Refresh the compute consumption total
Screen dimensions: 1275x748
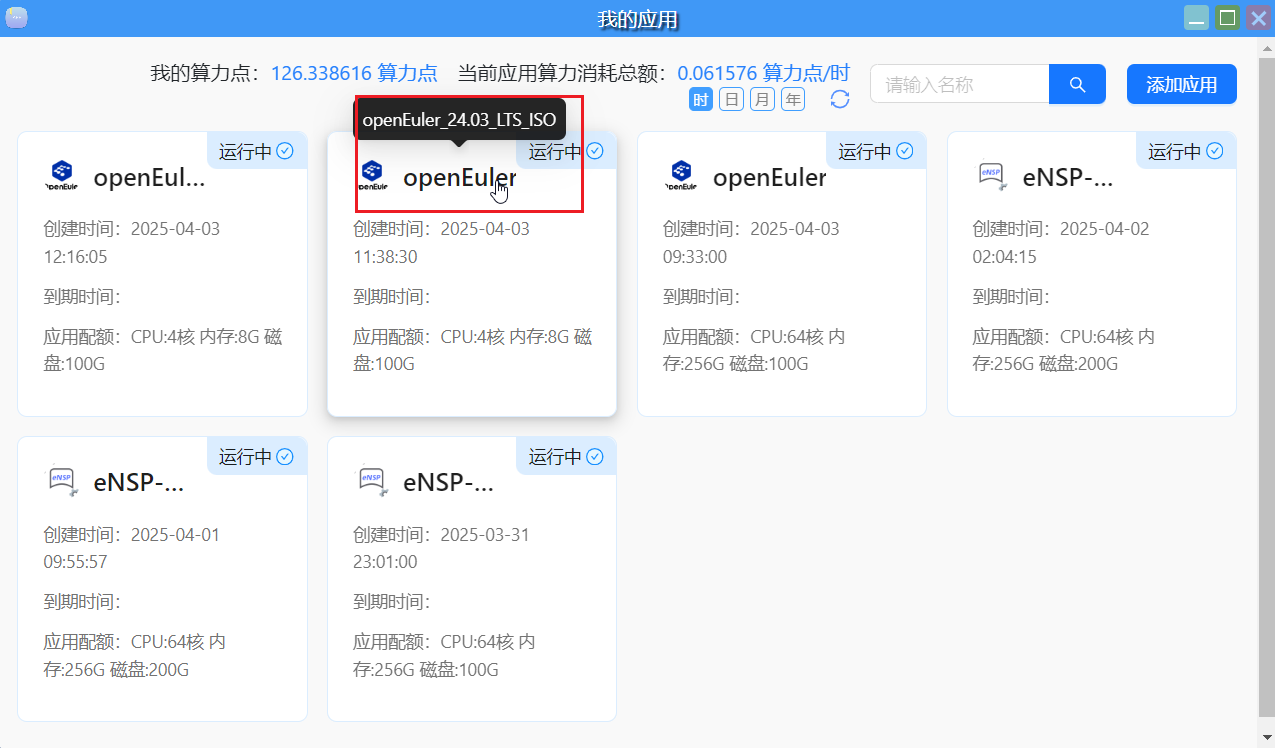(x=840, y=99)
